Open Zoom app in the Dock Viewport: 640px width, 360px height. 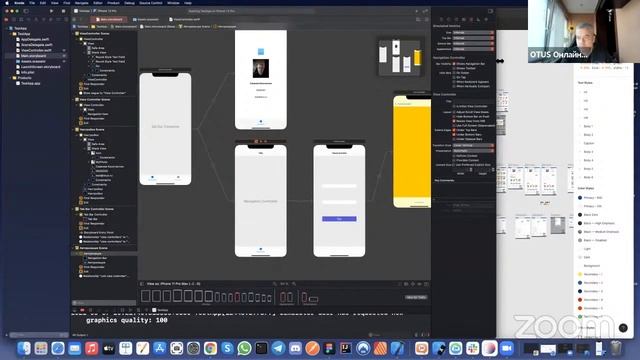[x=507, y=348]
